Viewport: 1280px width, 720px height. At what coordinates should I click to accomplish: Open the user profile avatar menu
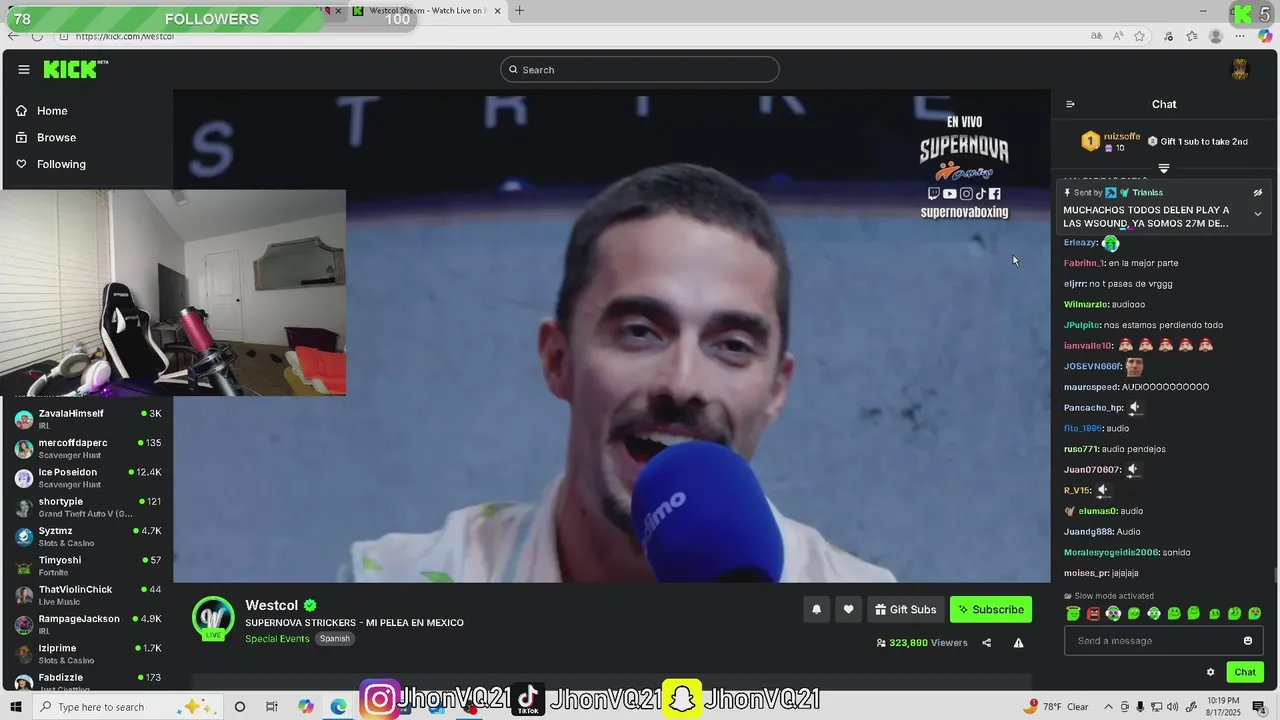pyautogui.click(x=1240, y=69)
